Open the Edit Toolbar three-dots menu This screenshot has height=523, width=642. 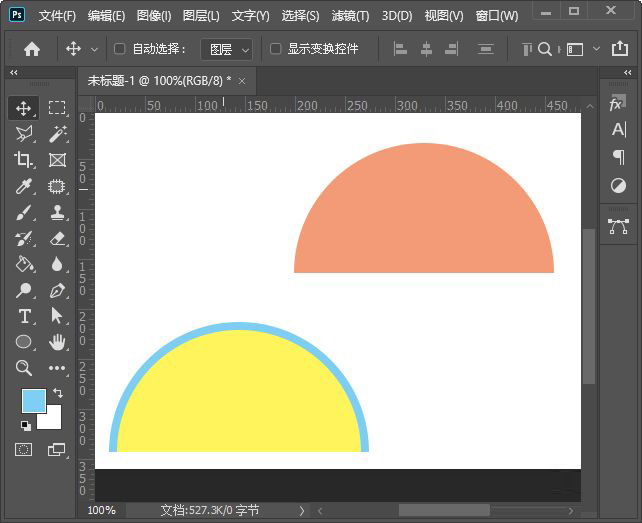point(57,368)
